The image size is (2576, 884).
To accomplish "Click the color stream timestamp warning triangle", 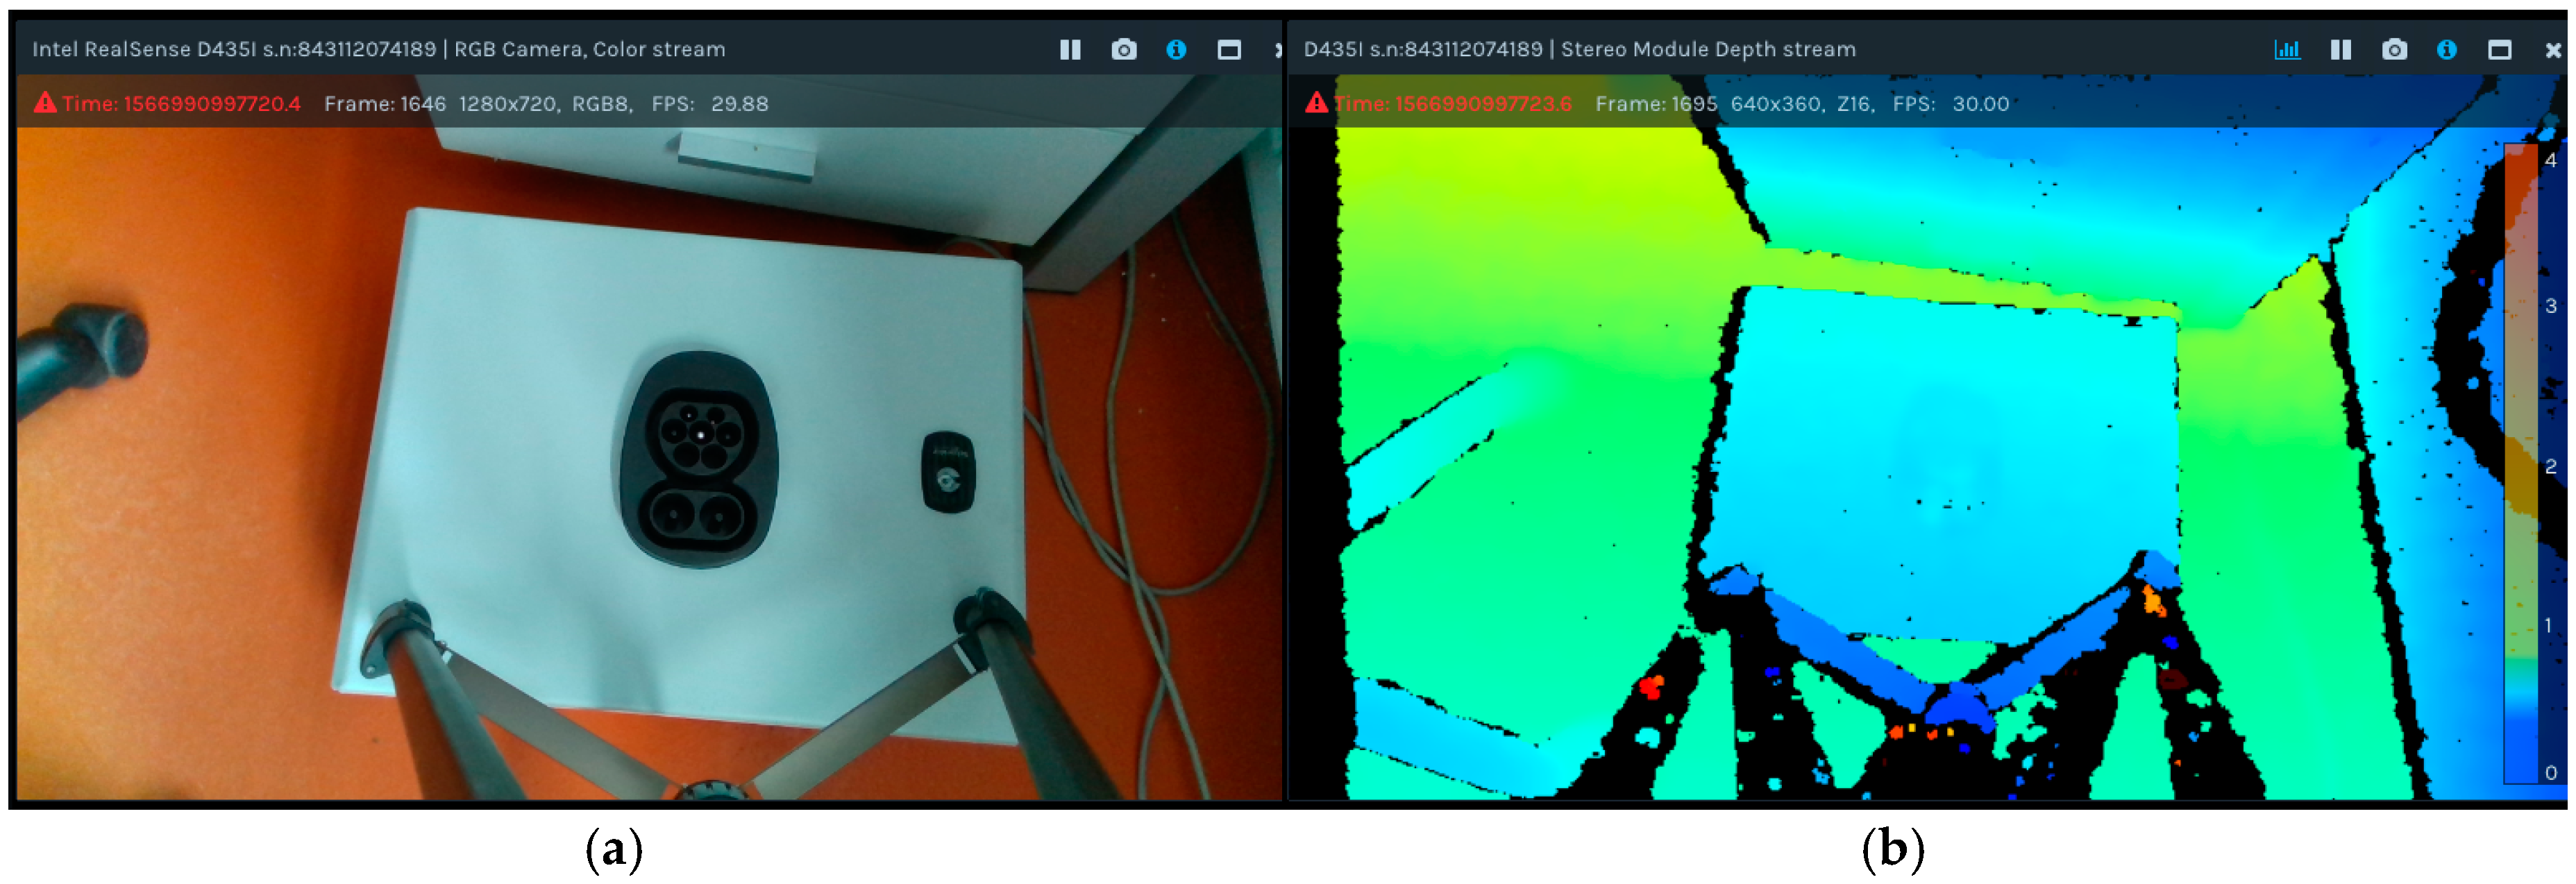I will 45,103.
